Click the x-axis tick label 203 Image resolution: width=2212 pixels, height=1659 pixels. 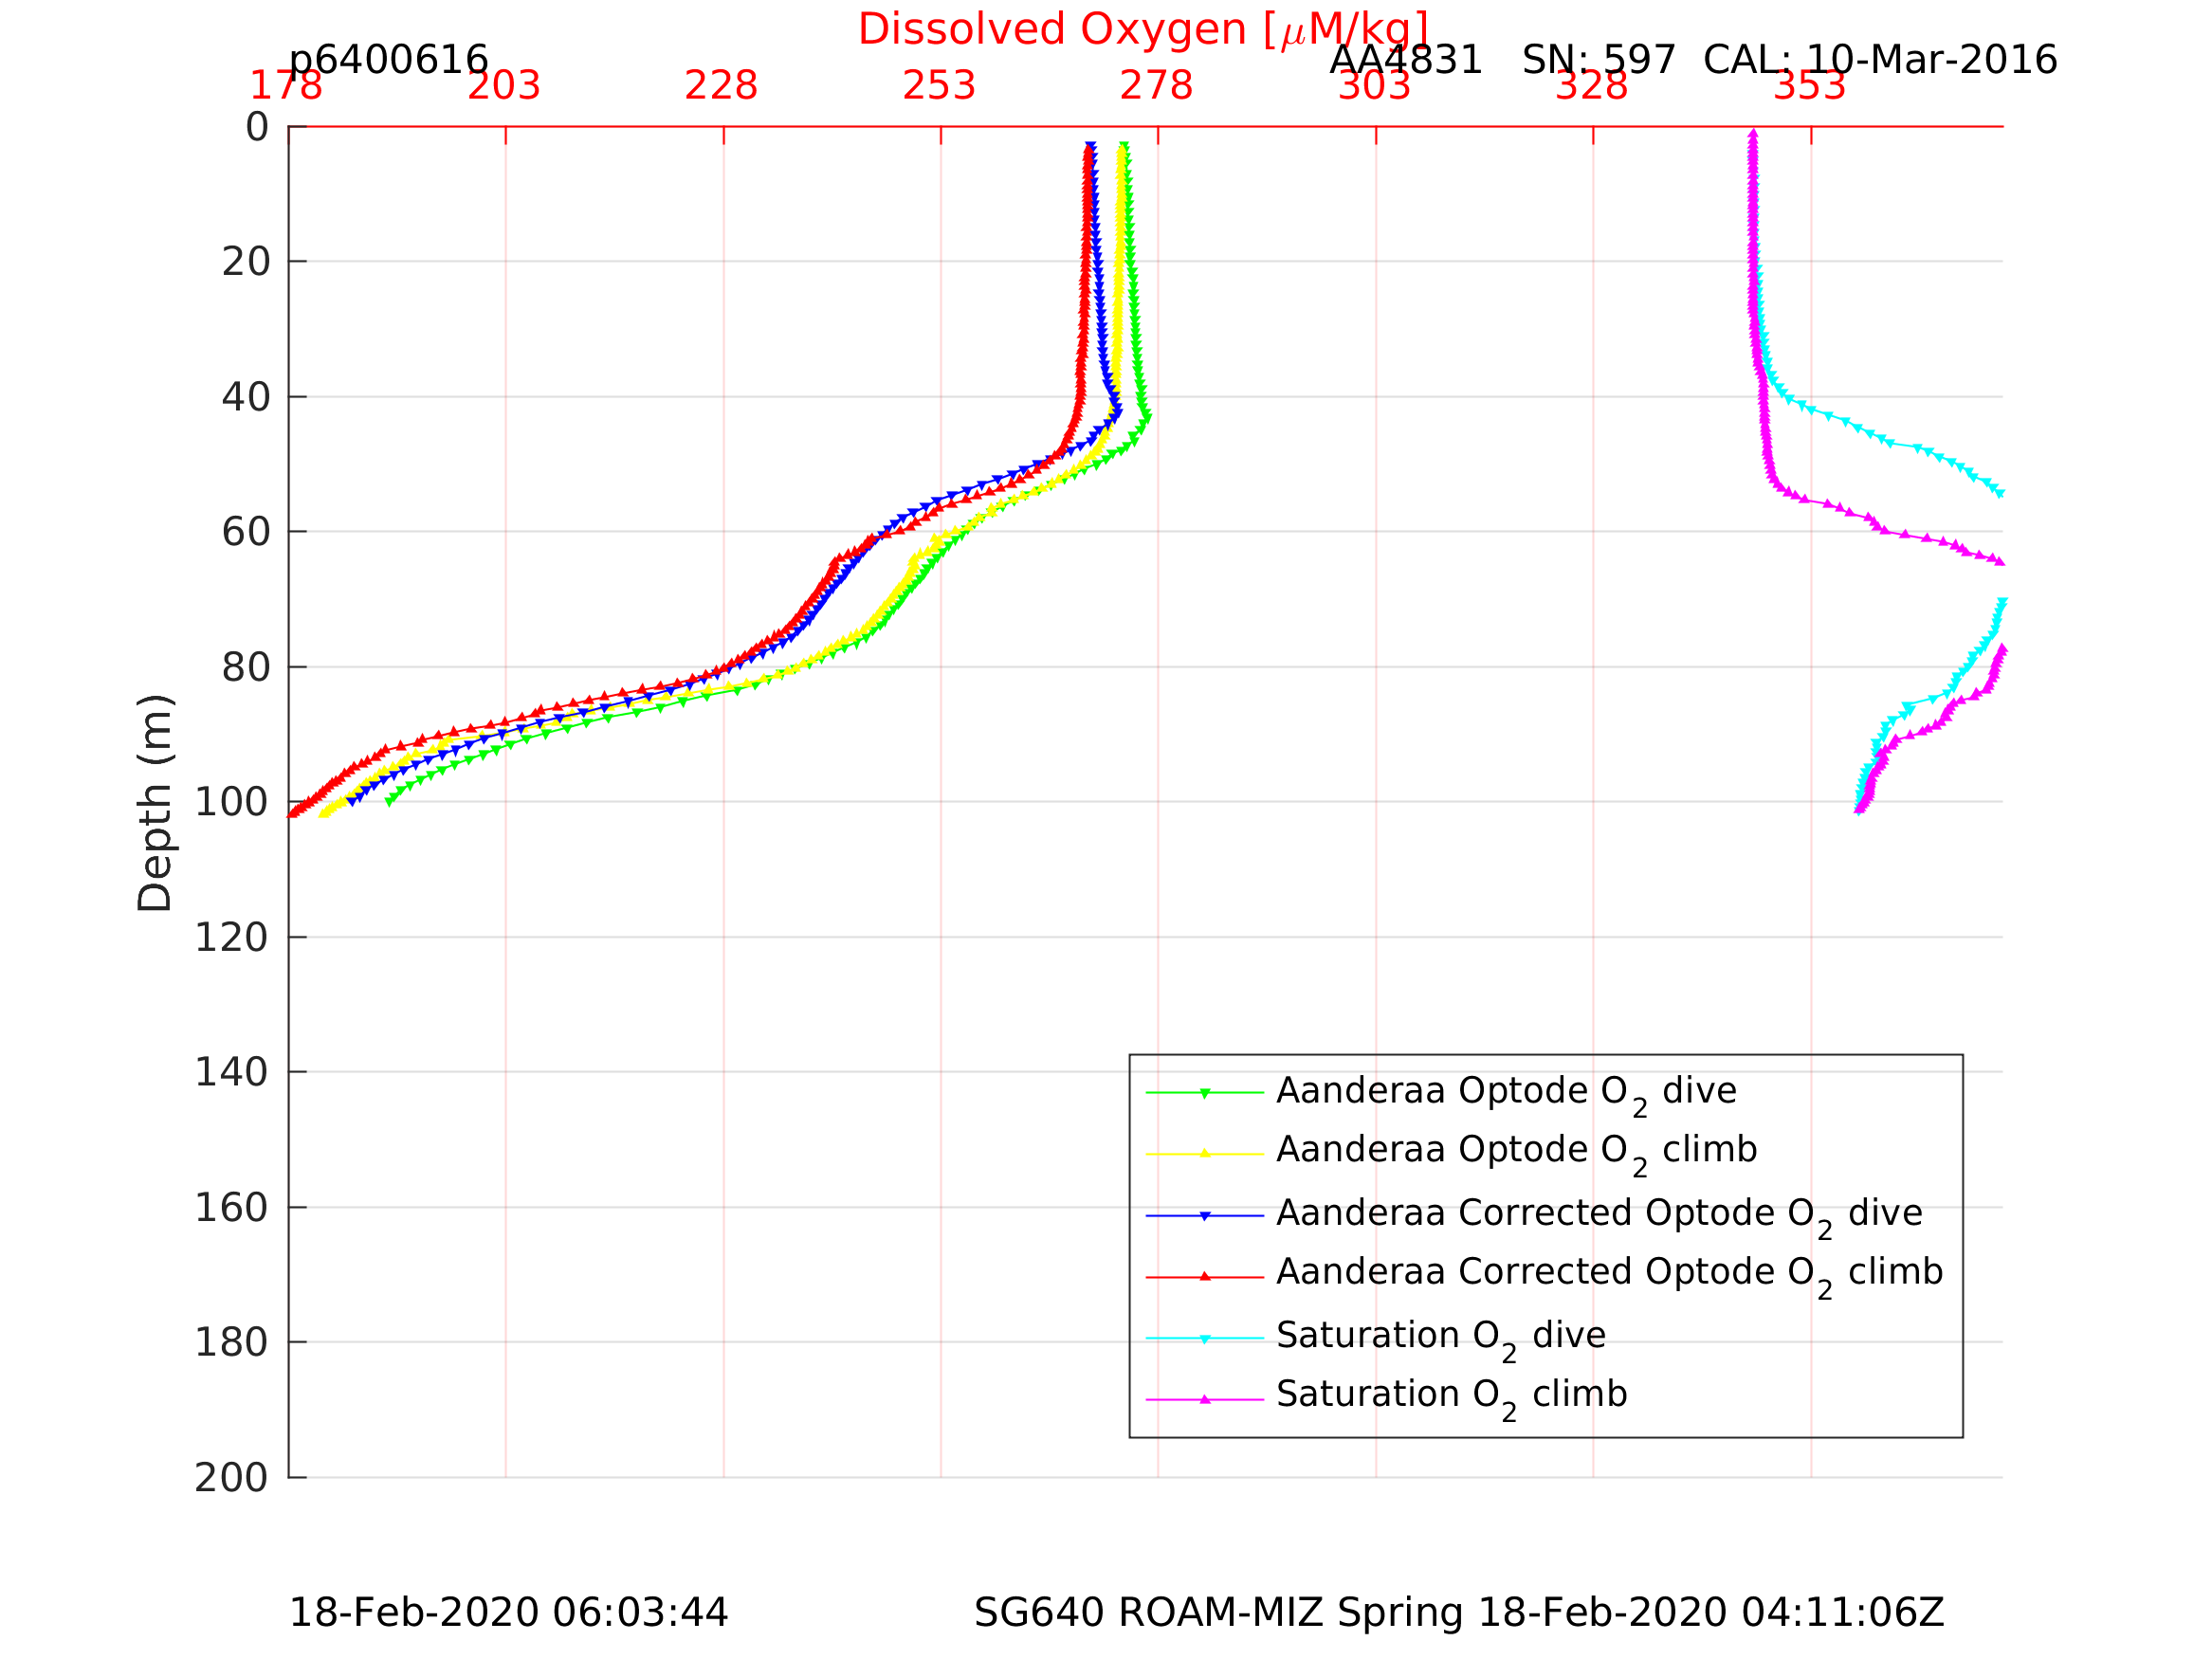point(504,86)
